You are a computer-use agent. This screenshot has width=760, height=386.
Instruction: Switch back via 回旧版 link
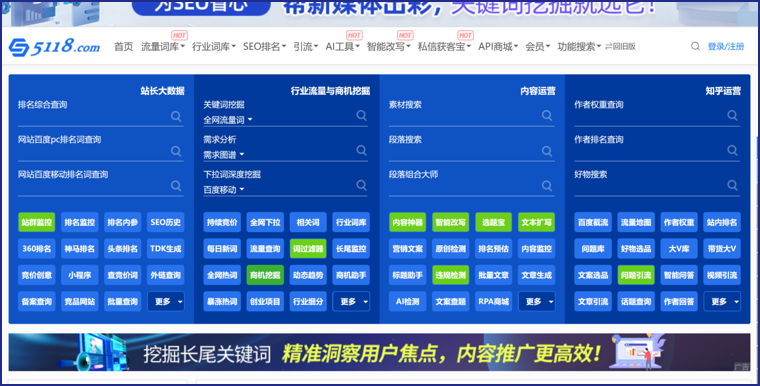coord(620,47)
